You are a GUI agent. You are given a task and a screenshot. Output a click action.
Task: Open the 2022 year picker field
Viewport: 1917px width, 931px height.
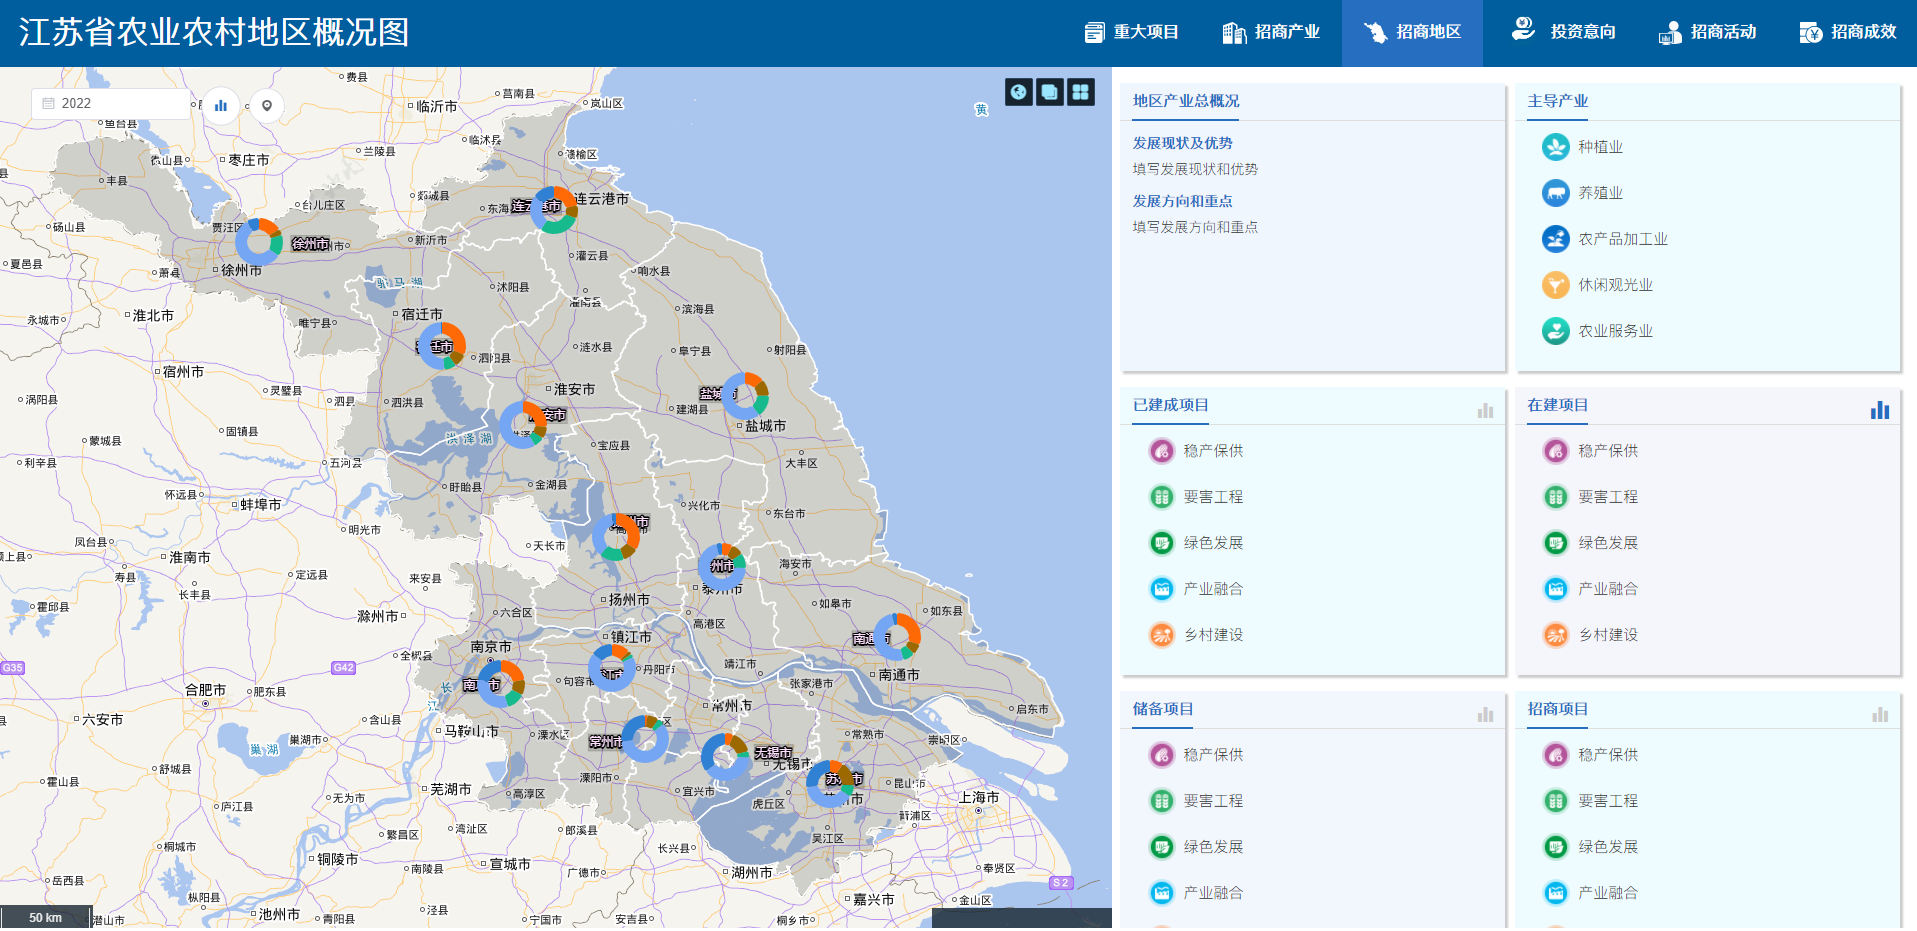[110, 104]
